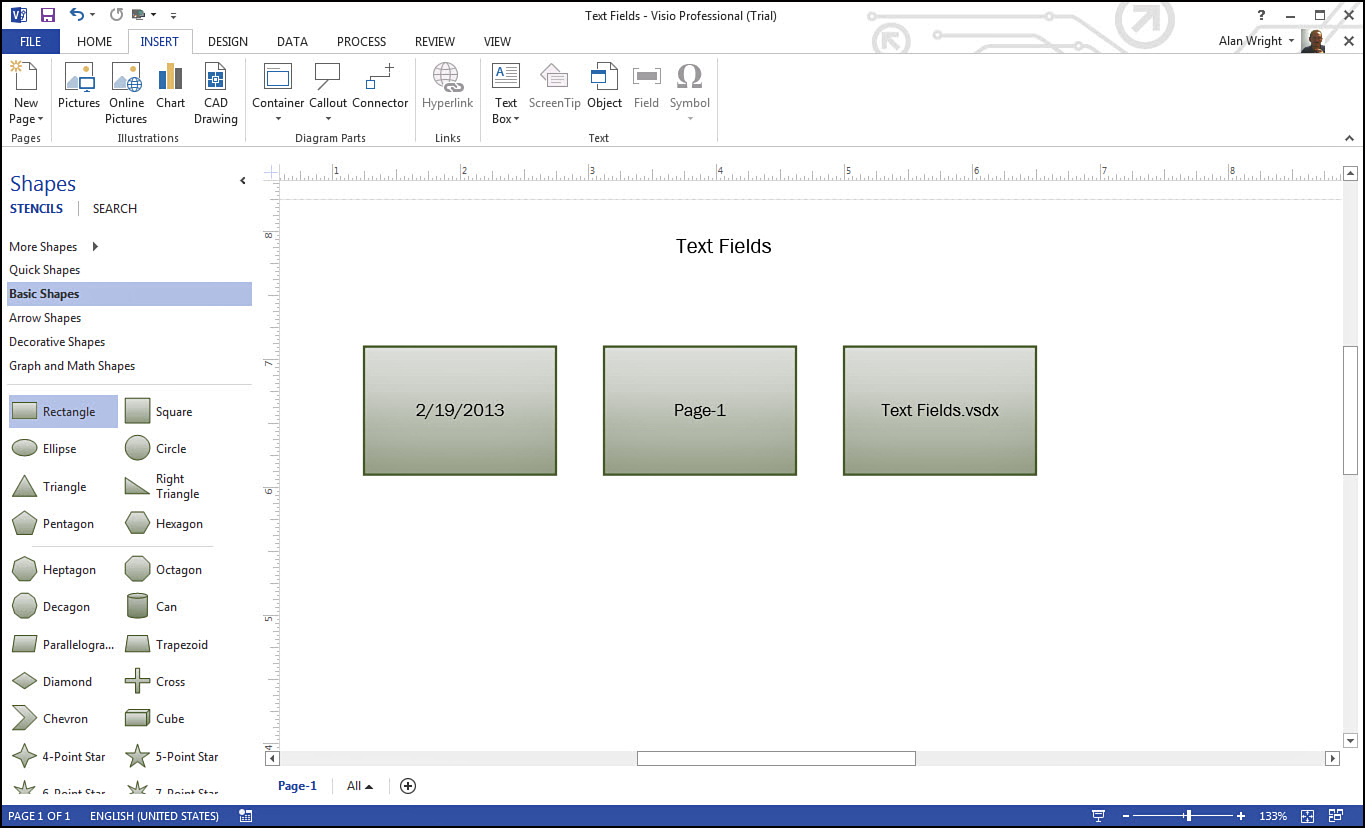
Task: Switch to the VIEW tab
Action: click(497, 41)
